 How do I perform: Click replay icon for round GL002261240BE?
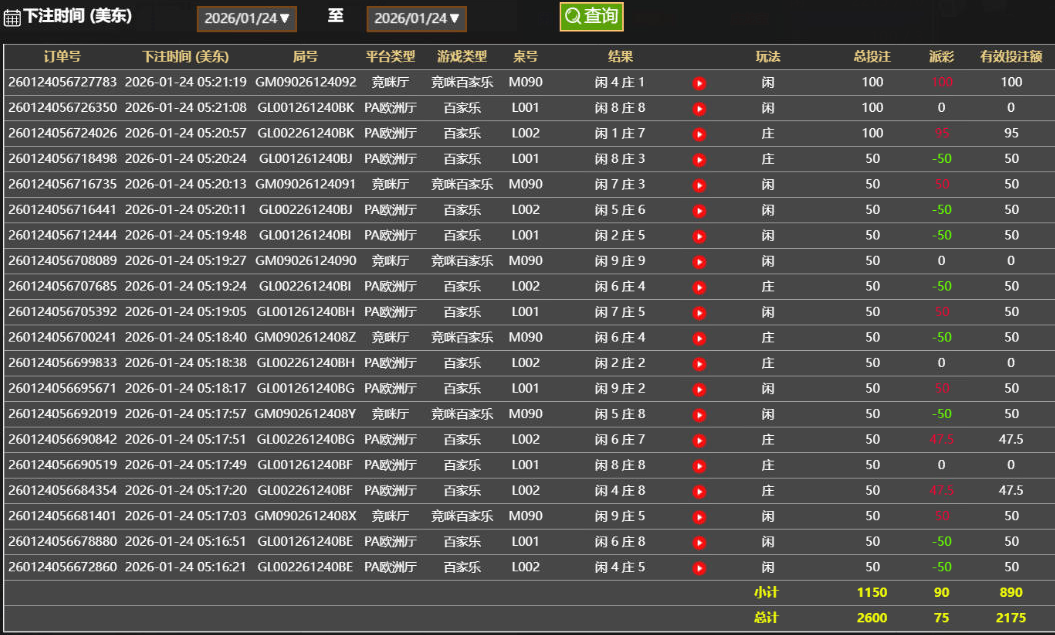[x=699, y=568]
